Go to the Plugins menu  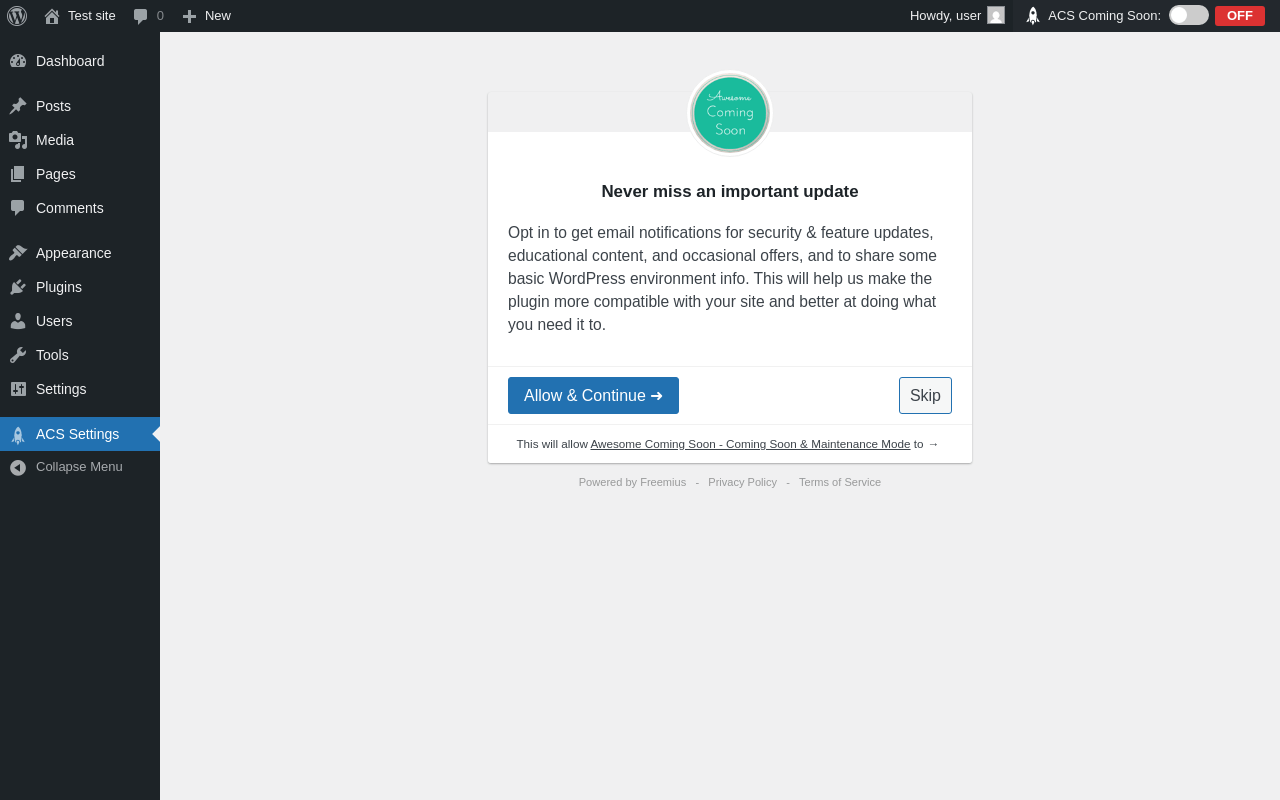pos(80,287)
